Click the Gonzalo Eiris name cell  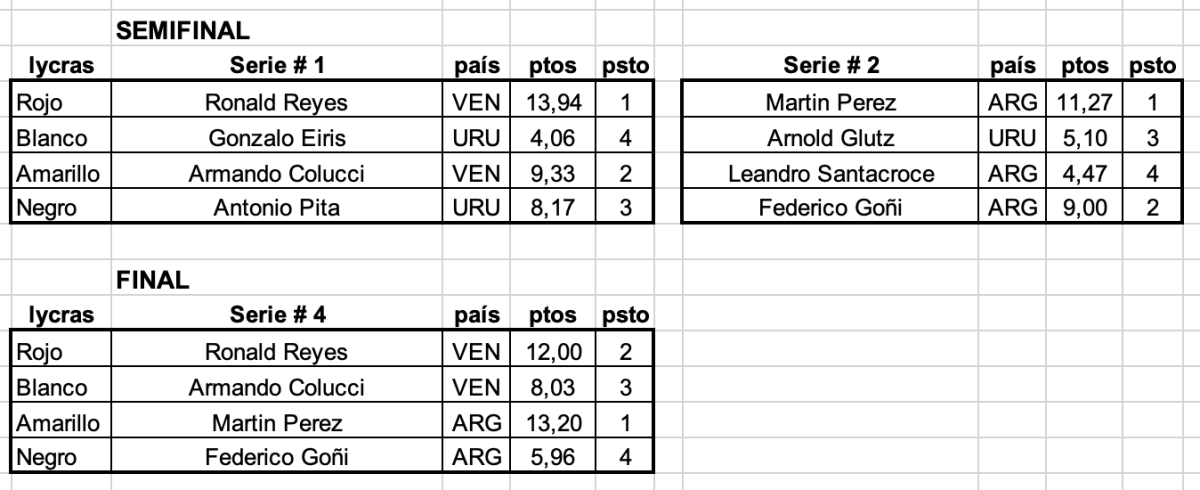click(x=275, y=137)
